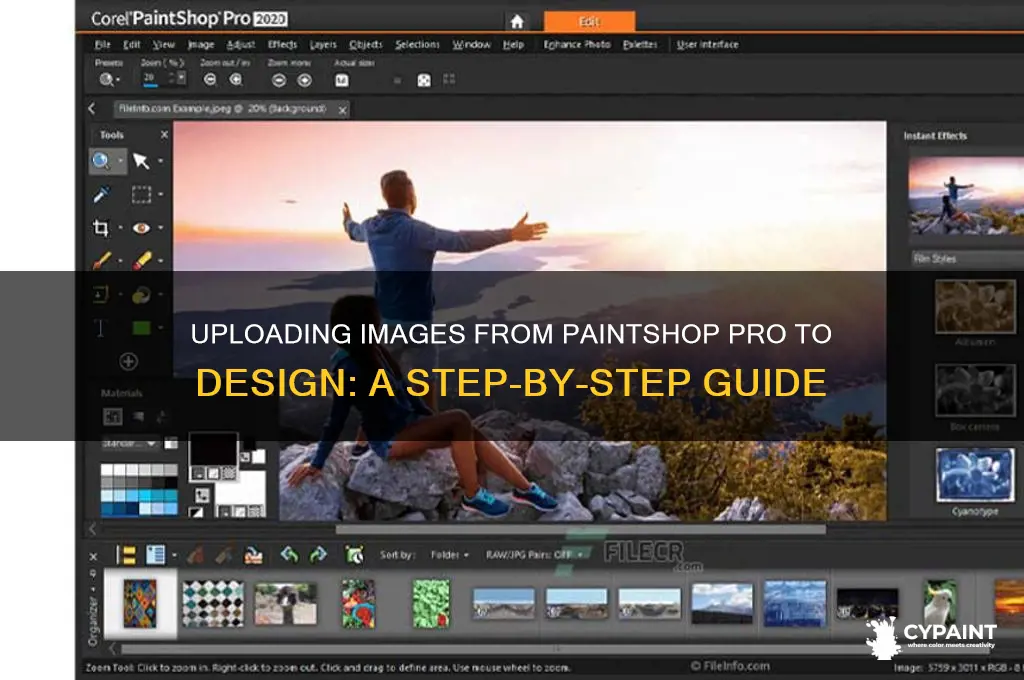Image resolution: width=1024 pixels, height=680 pixels.
Task: Close the FileInfo.com Example.jpeg document tab
Action: 342,110
